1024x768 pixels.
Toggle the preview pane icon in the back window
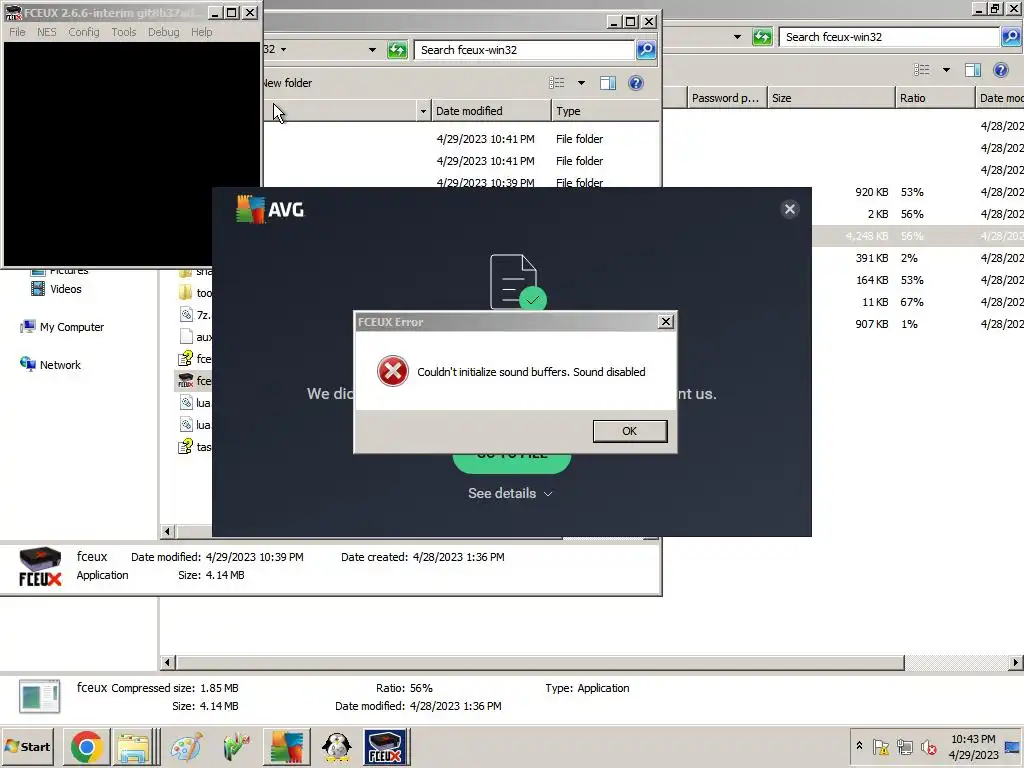coord(973,69)
